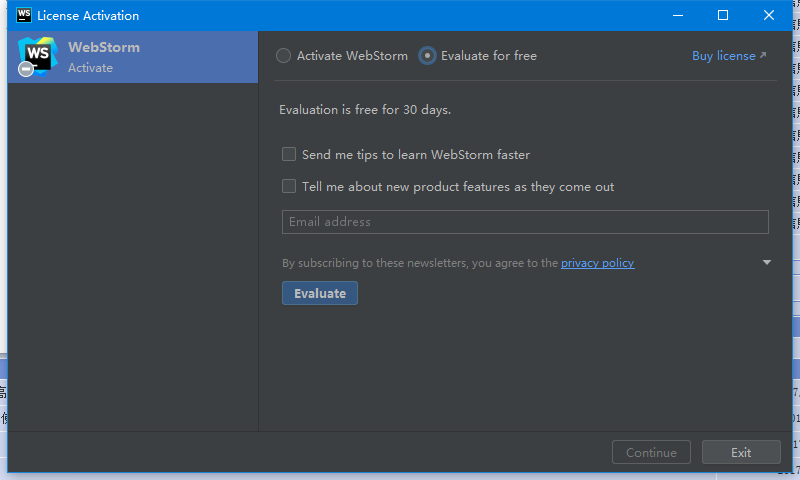Click the Continue button
The image size is (800, 480).
tap(651, 452)
